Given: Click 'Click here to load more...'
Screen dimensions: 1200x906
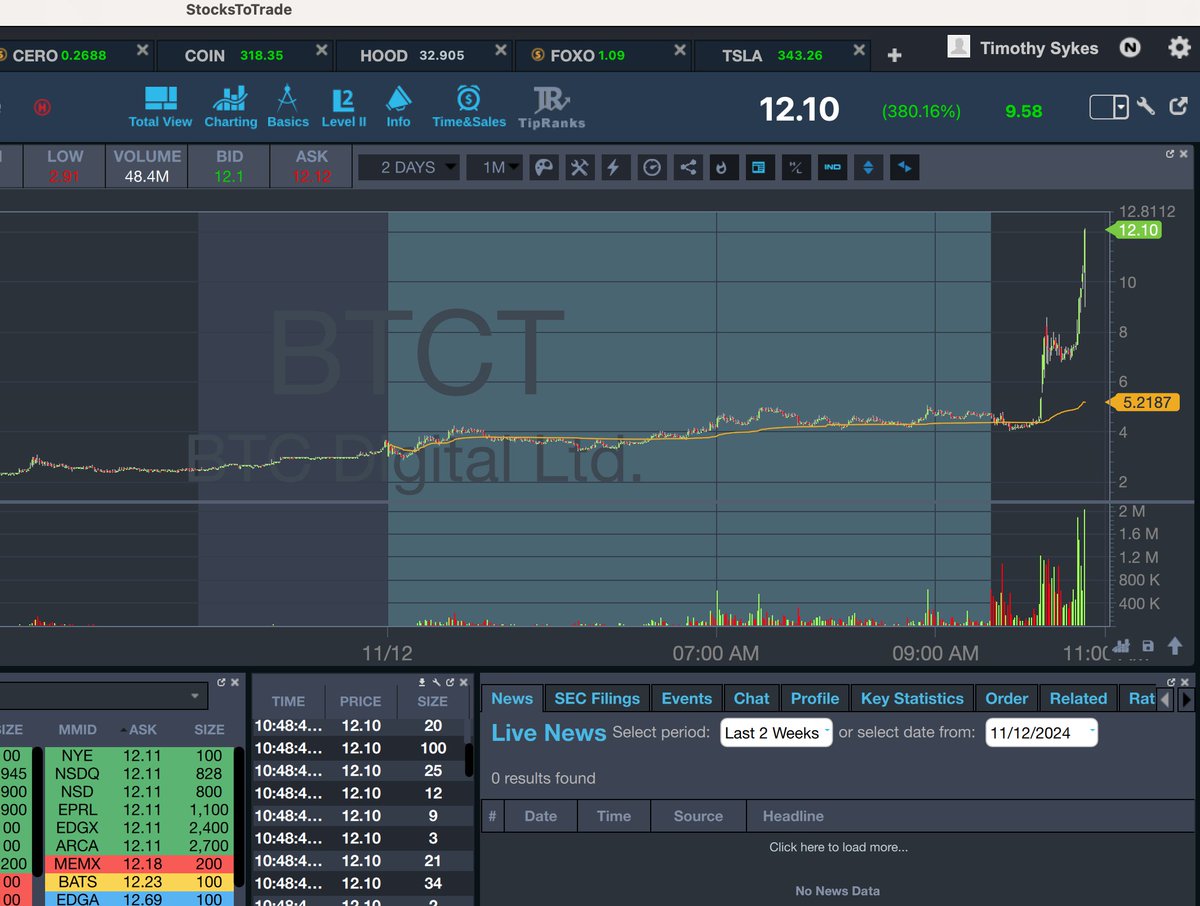Looking at the screenshot, I should [x=838, y=847].
